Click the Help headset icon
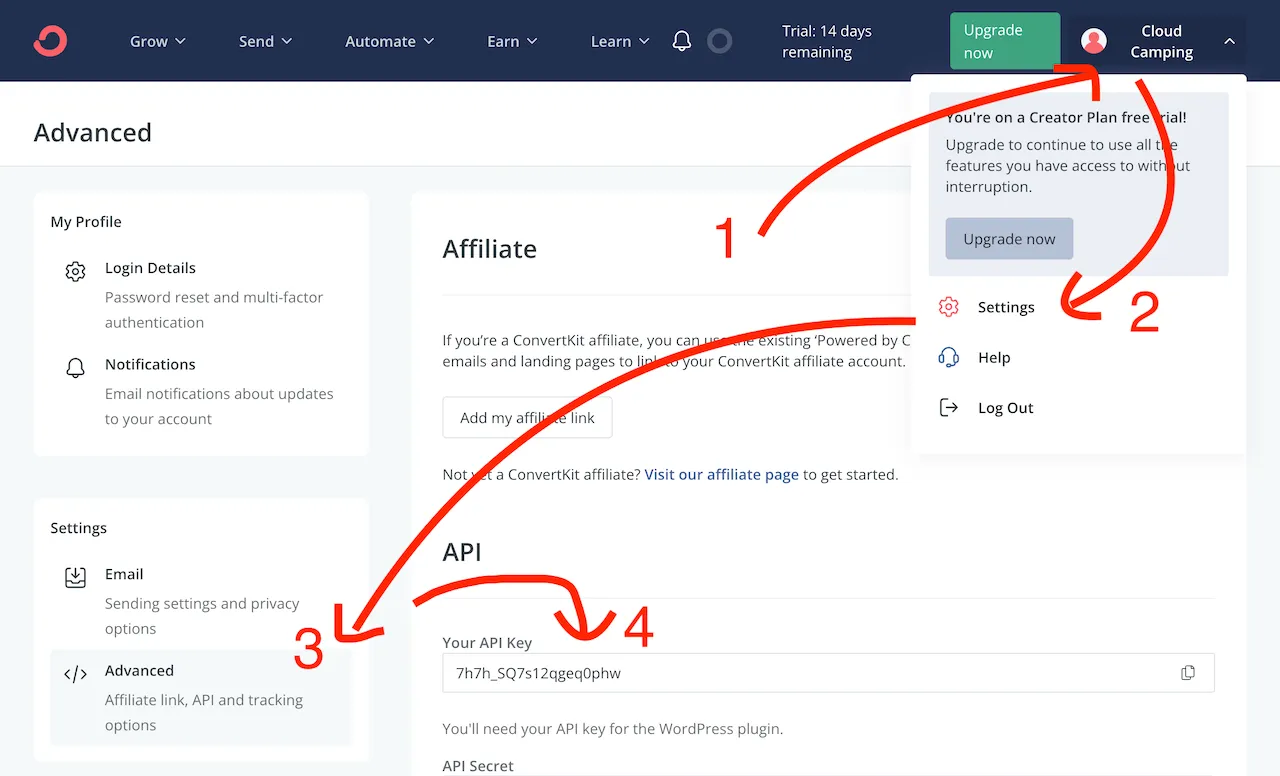 [x=949, y=357]
